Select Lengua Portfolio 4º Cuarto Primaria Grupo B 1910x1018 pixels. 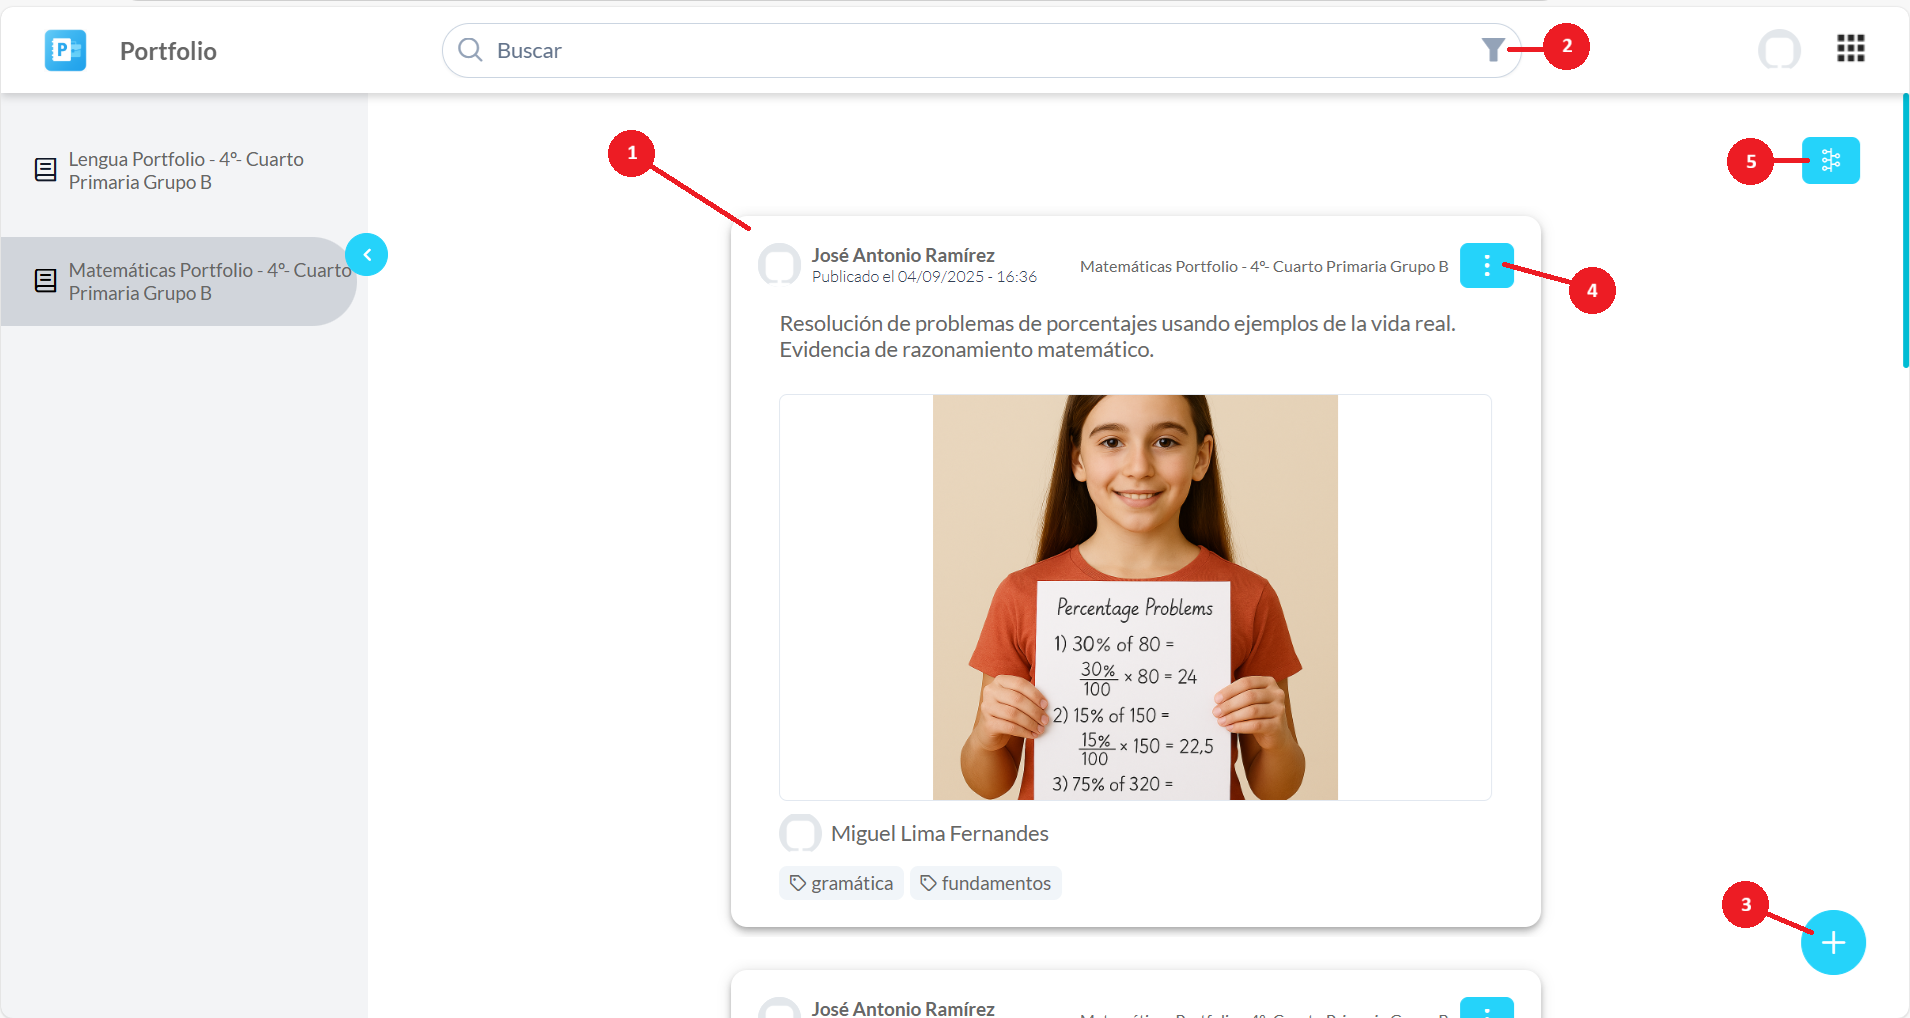pos(185,171)
